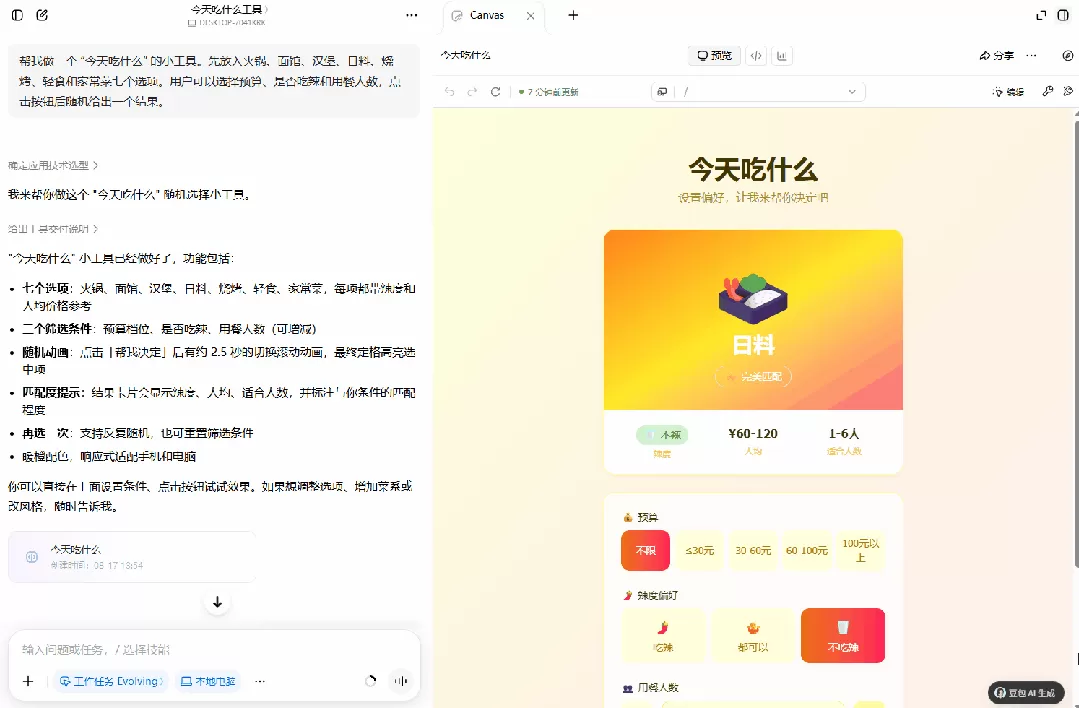Open the 今天吃什么 artifact card
Viewport: 1079px width, 708px height.
tap(131, 557)
